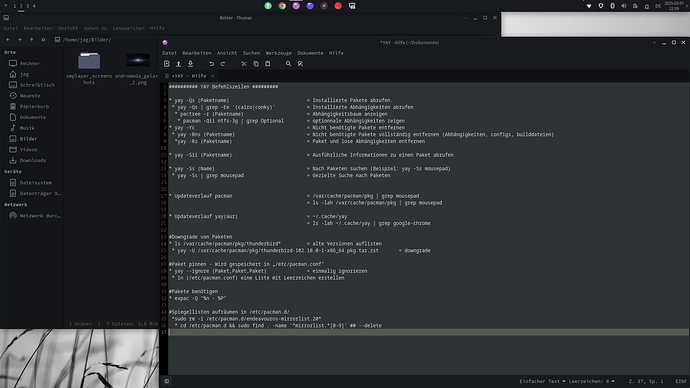Open find and replace toolbar icon

pos(301,64)
